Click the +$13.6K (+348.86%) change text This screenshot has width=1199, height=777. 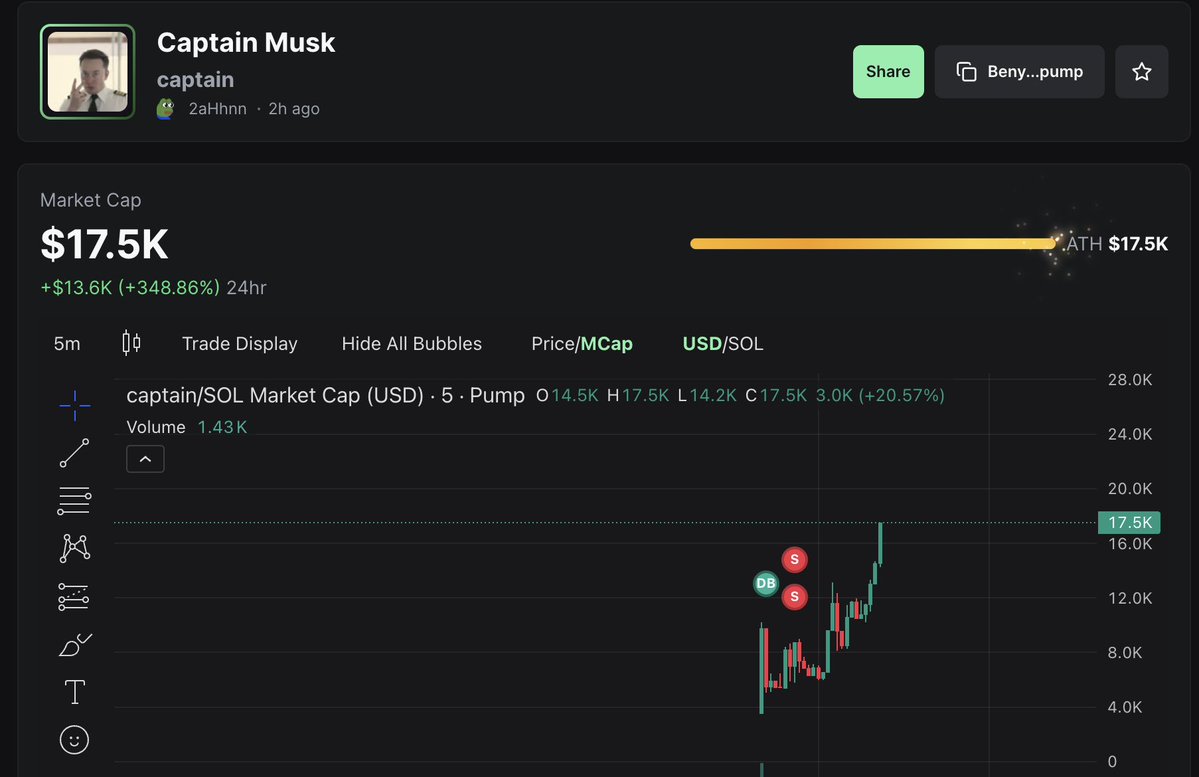(130, 288)
